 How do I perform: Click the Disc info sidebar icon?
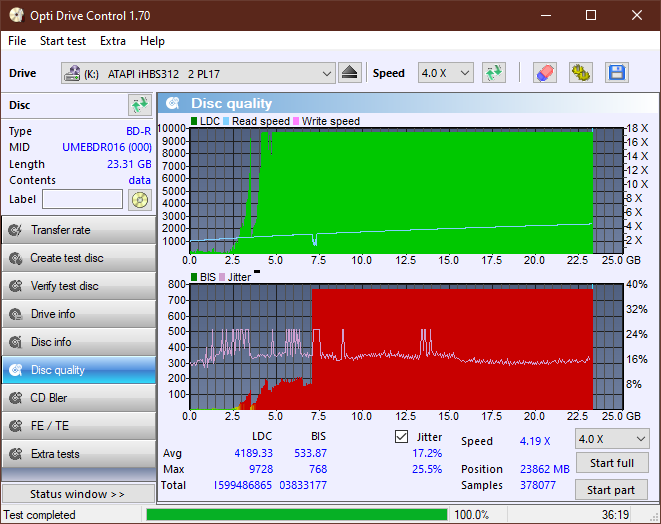coord(16,342)
